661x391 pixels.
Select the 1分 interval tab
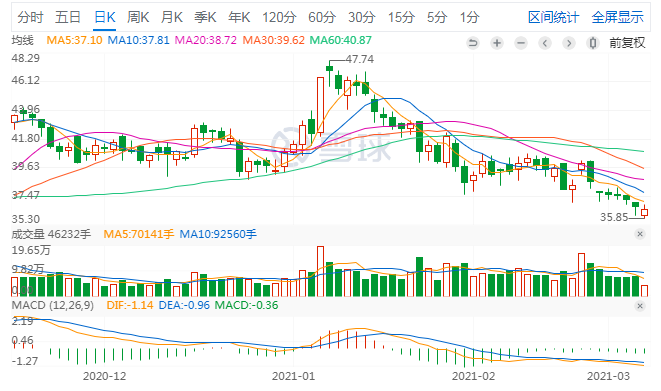click(x=470, y=17)
